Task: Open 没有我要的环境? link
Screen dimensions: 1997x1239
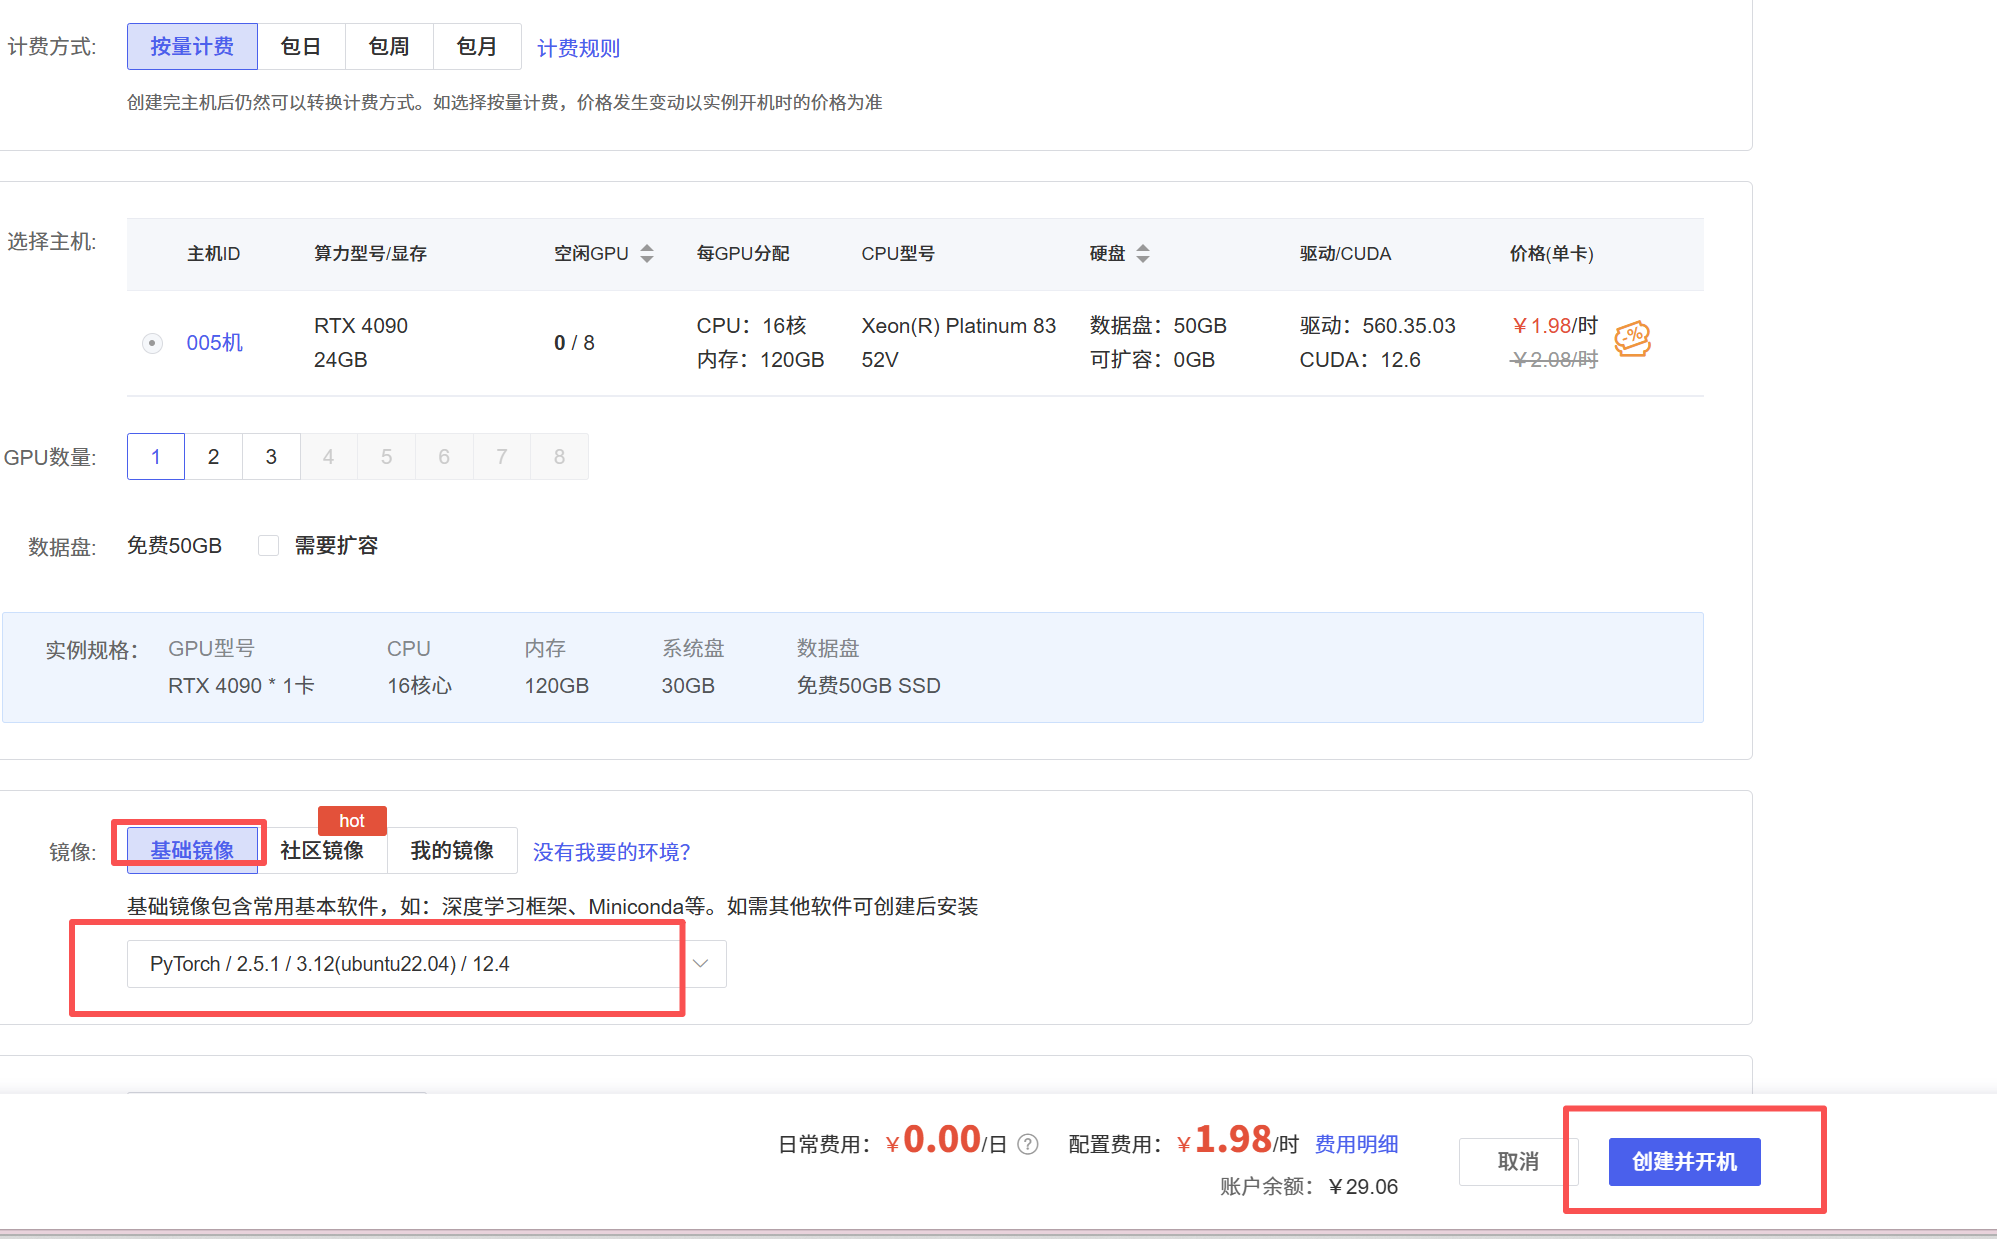Action: coord(611,852)
